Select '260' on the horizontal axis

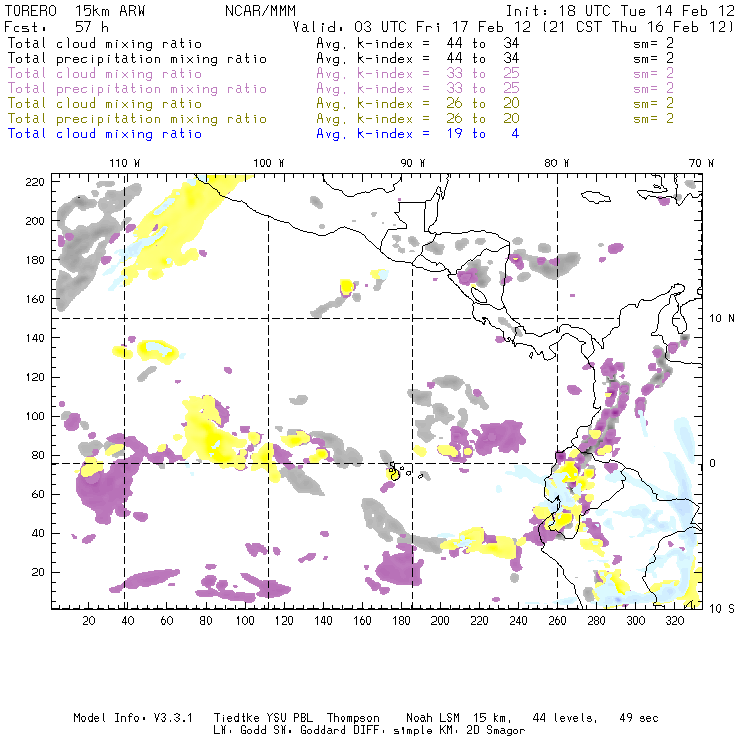(x=557, y=621)
